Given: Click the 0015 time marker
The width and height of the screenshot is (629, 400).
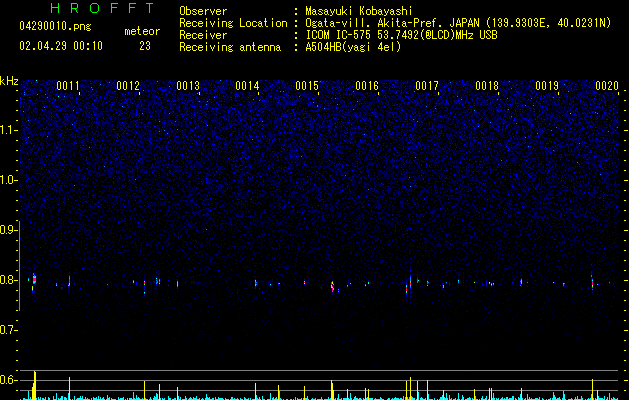Looking at the screenshot, I should pos(307,86).
